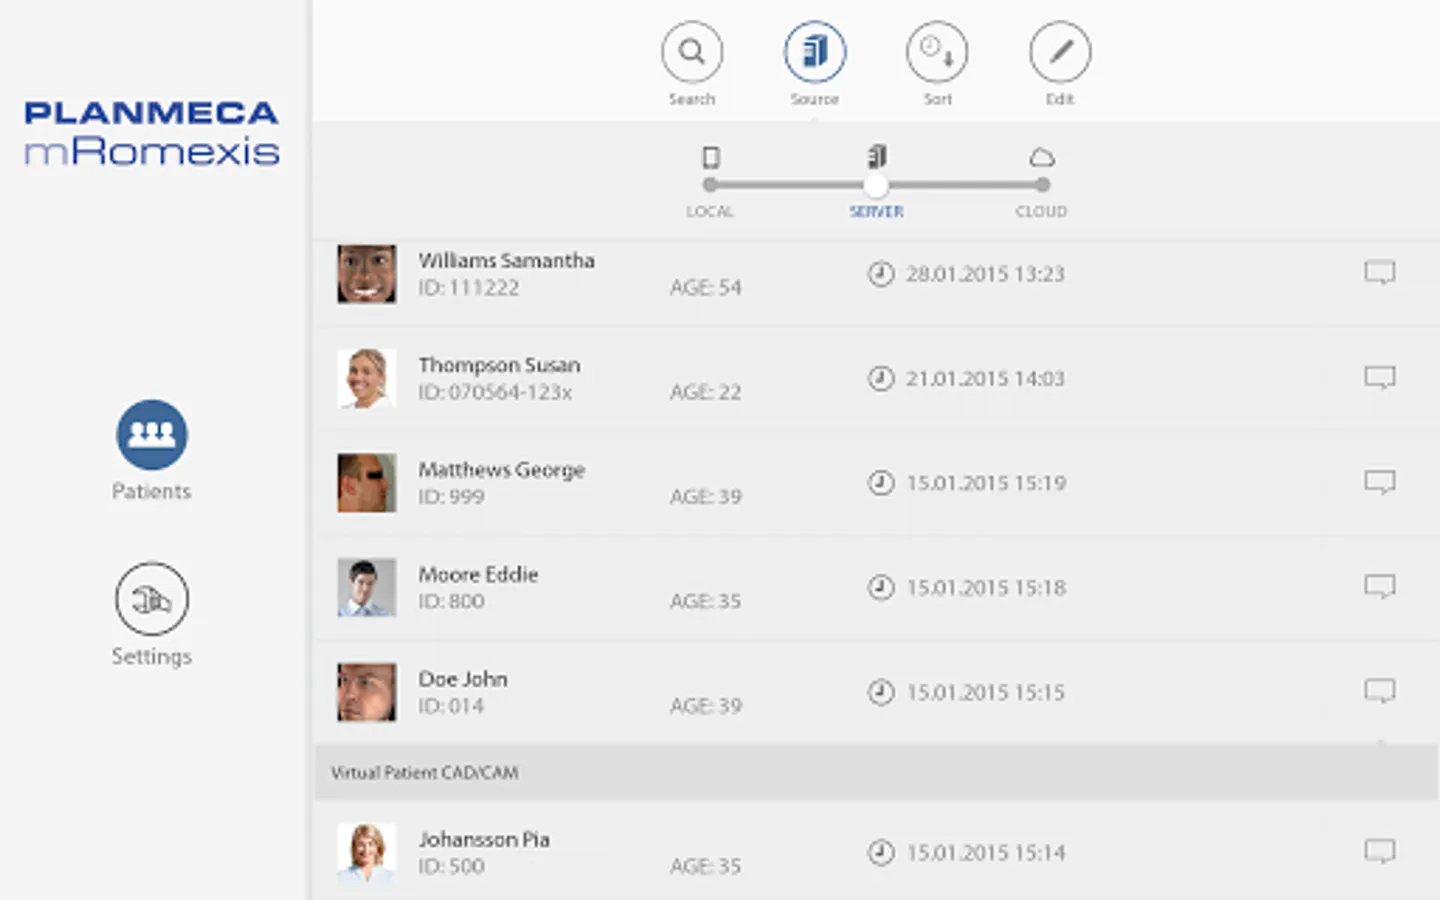The image size is (1440, 900).
Task: Click the timestamp 15.01.2015 15:19
Action: [x=986, y=483]
